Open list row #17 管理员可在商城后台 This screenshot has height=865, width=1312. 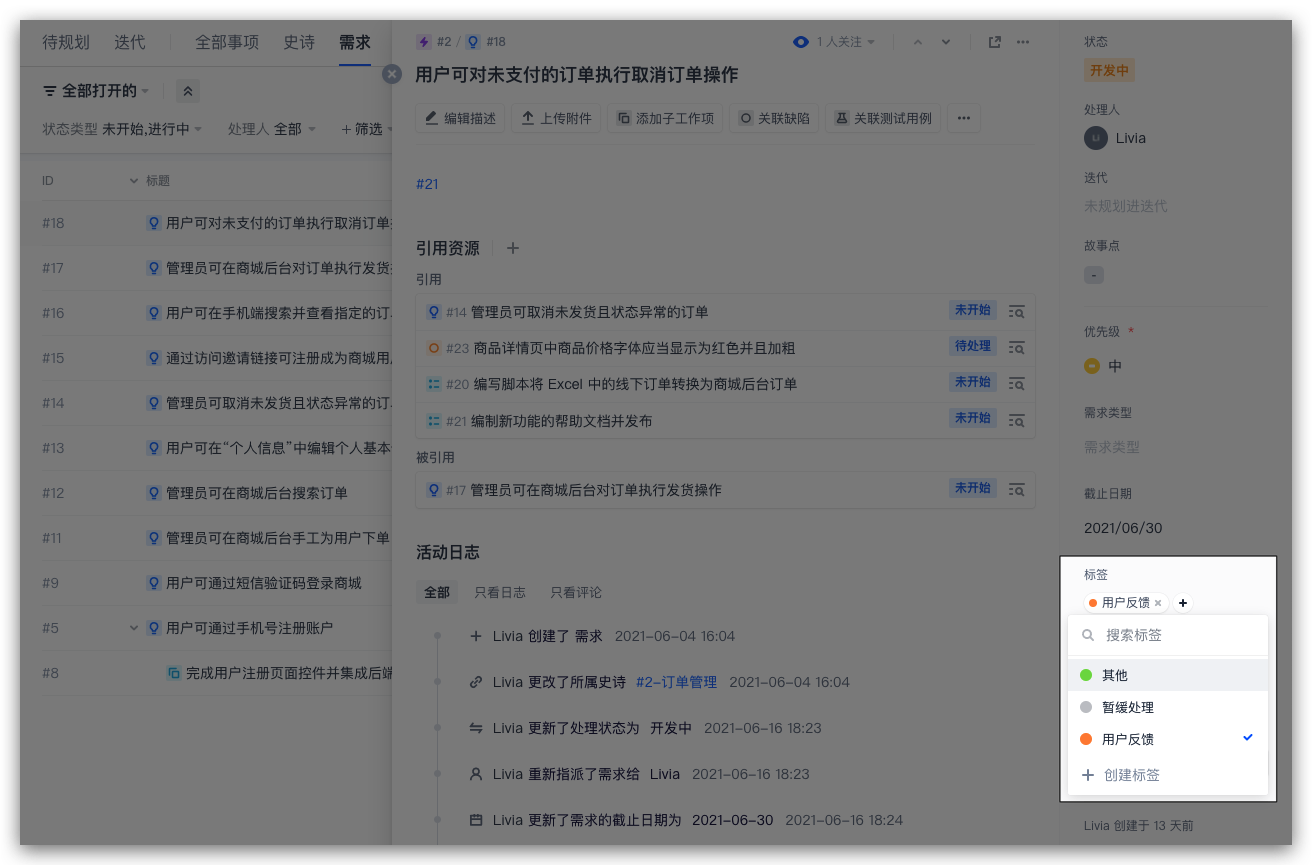click(x=205, y=268)
